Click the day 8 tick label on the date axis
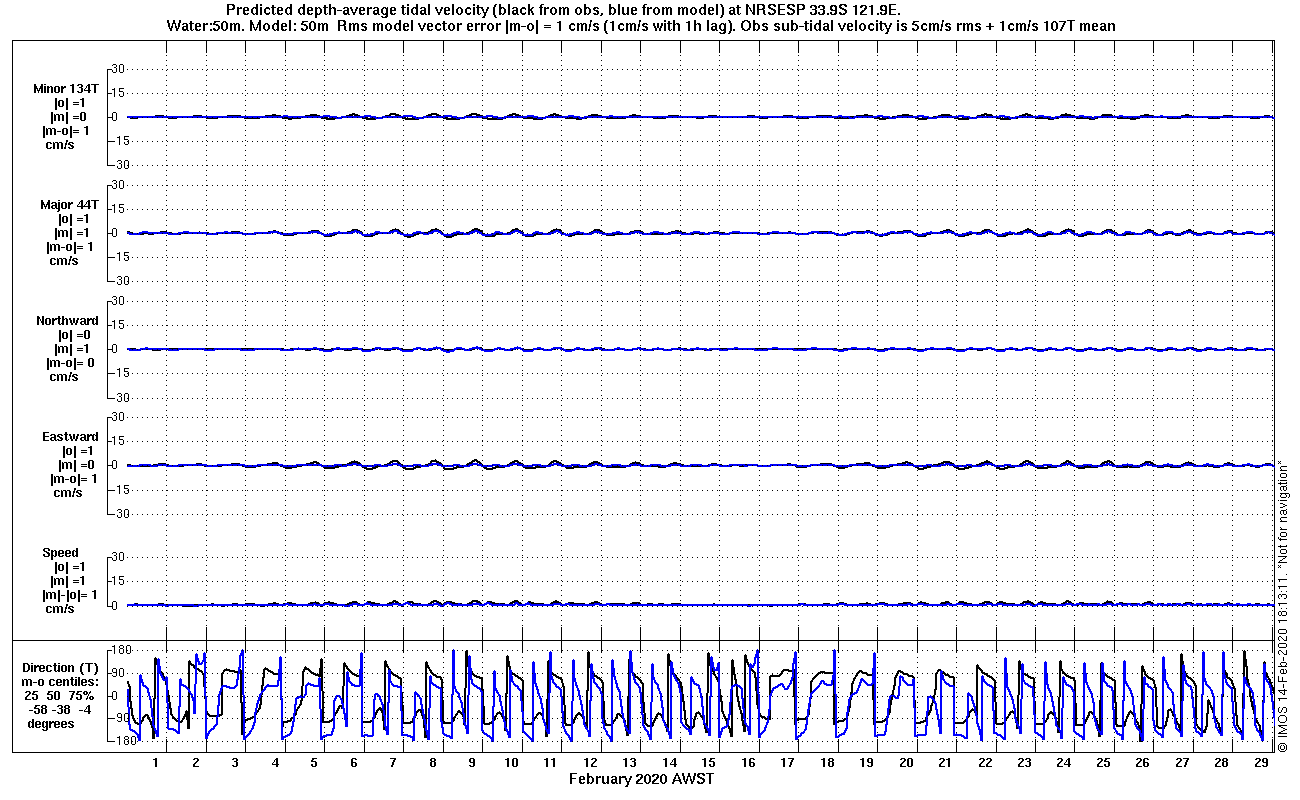Viewport: 1300px width, 800px height. pyautogui.click(x=433, y=763)
